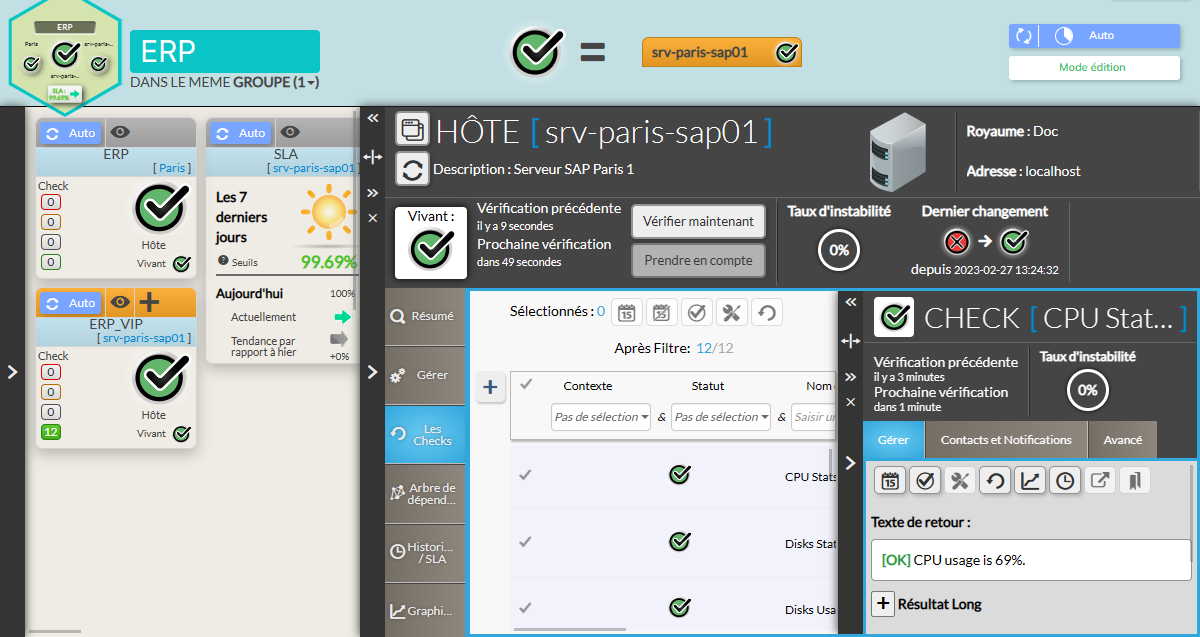Click the external link icon in check toolbar
This screenshot has width=1200, height=637.
(1100, 481)
